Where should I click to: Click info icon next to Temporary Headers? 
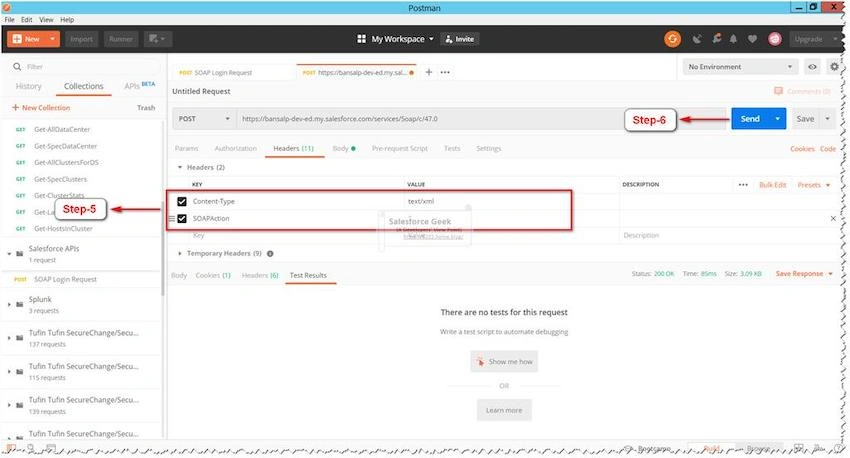click(270, 254)
